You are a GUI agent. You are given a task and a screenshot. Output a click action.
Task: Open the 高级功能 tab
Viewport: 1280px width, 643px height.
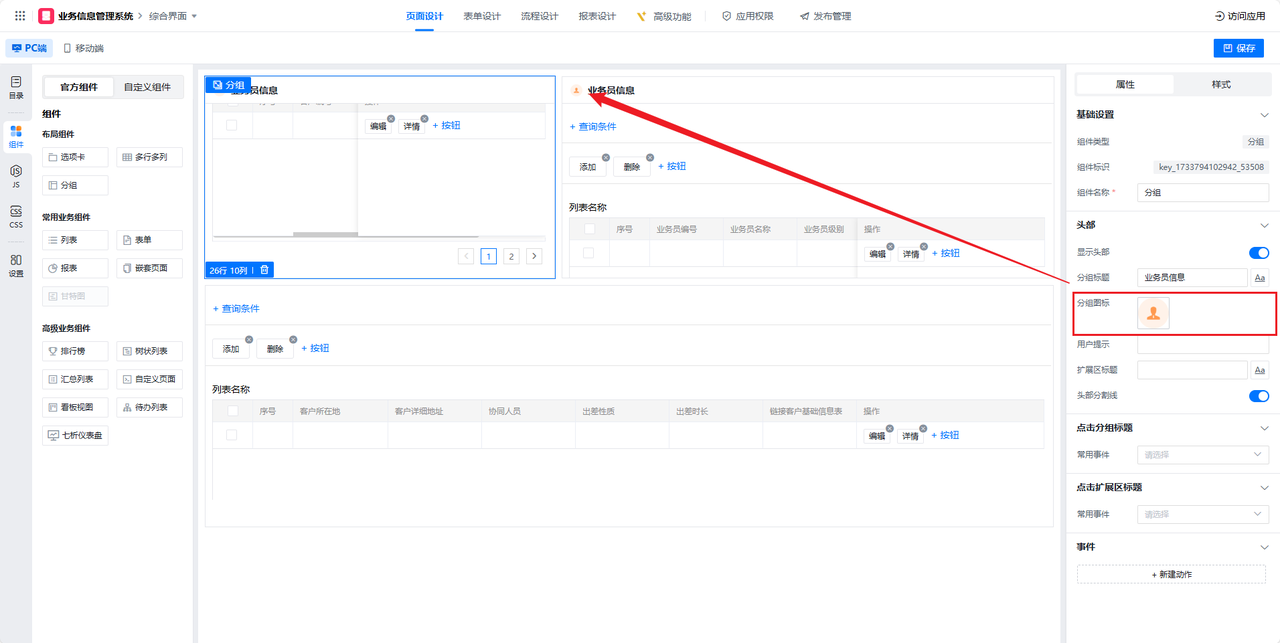click(x=663, y=16)
